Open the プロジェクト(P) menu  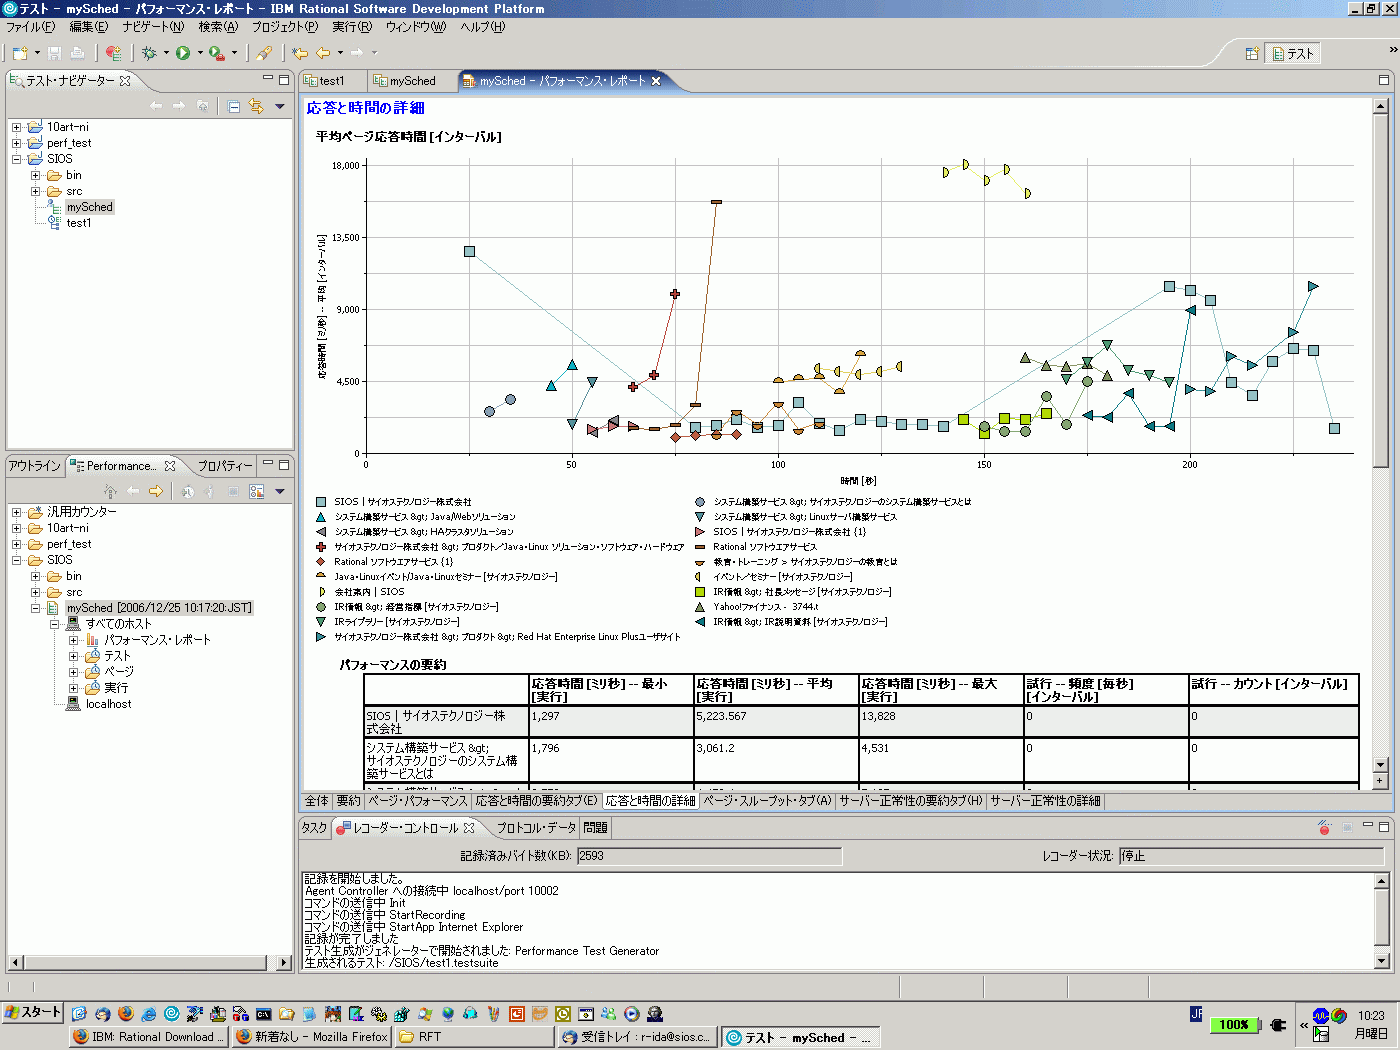pos(285,27)
